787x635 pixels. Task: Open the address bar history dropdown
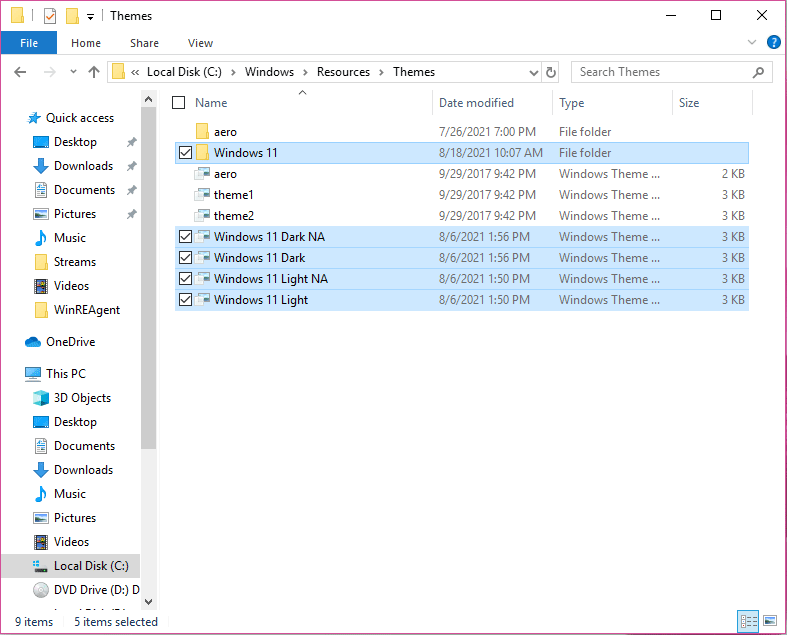[534, 73]
